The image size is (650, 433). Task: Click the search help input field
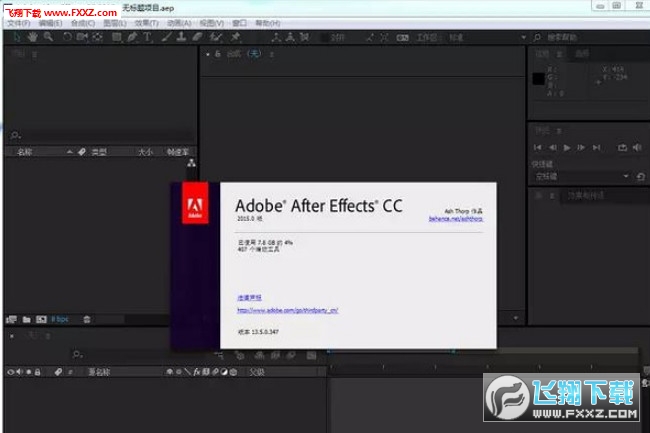coord(588,37)
